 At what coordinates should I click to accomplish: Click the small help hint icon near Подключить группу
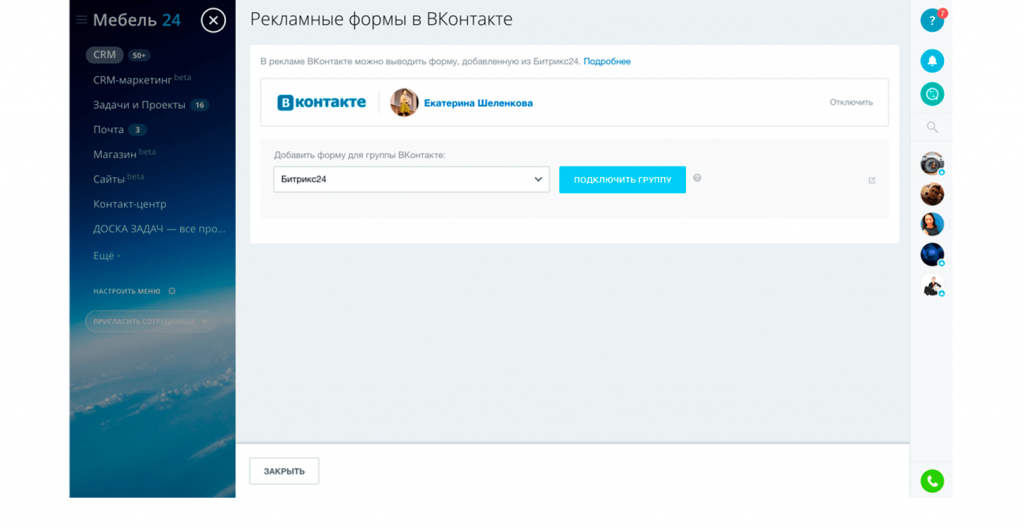click(697, 178)
